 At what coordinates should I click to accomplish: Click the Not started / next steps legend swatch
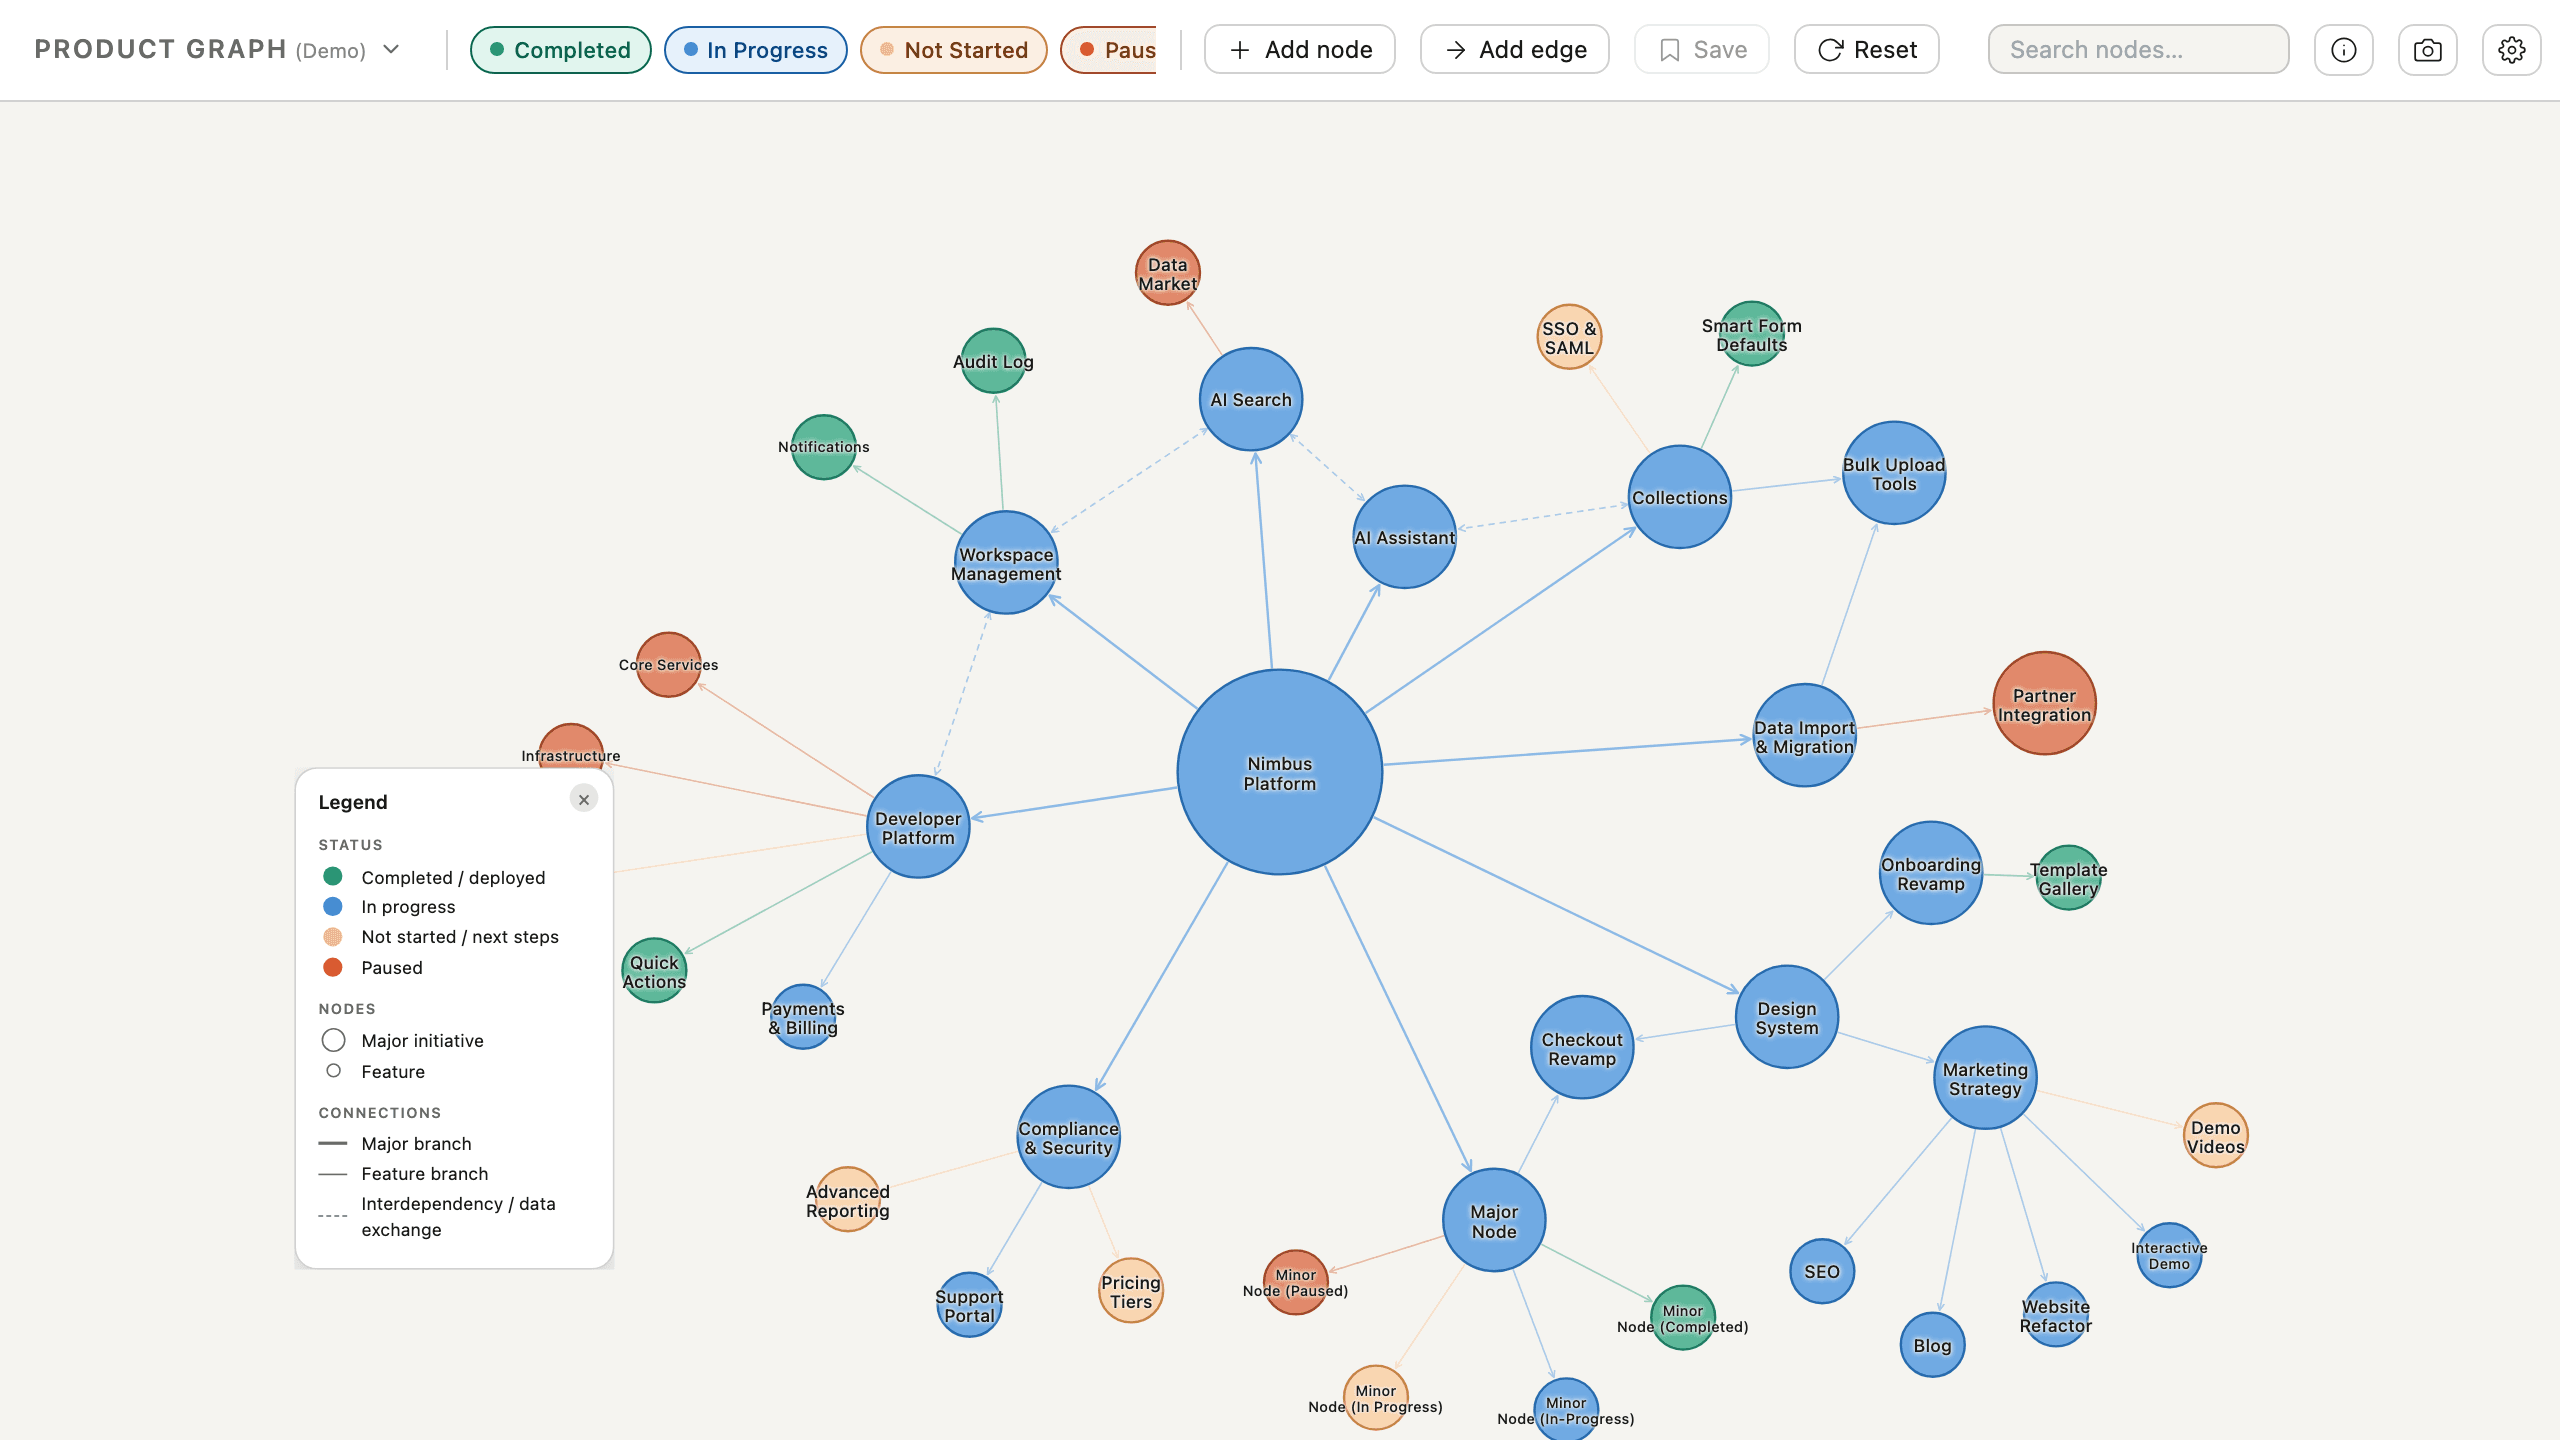click(x=333, y=937)
